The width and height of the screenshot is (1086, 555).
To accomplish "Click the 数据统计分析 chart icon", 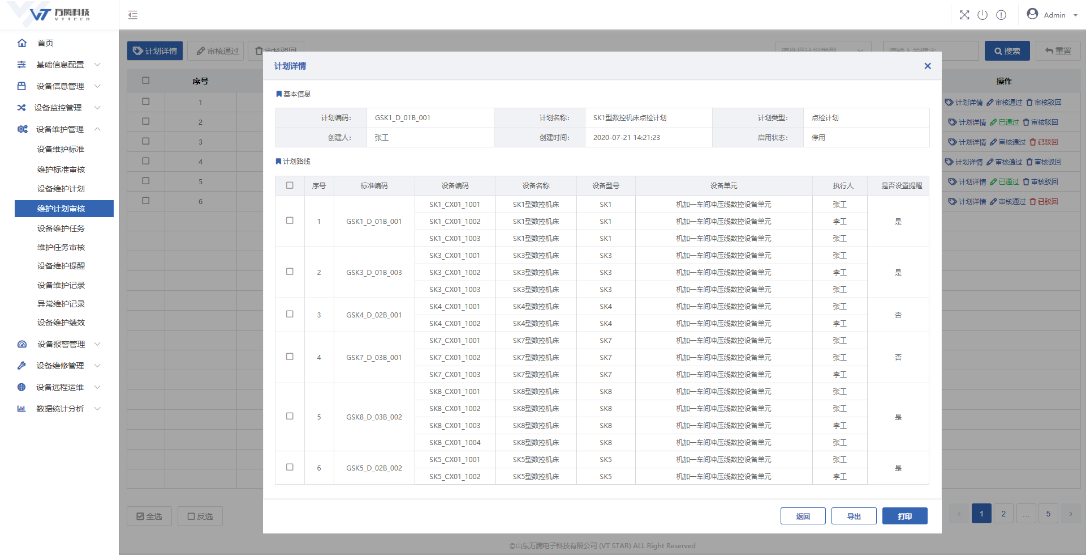I will (21, 409).
